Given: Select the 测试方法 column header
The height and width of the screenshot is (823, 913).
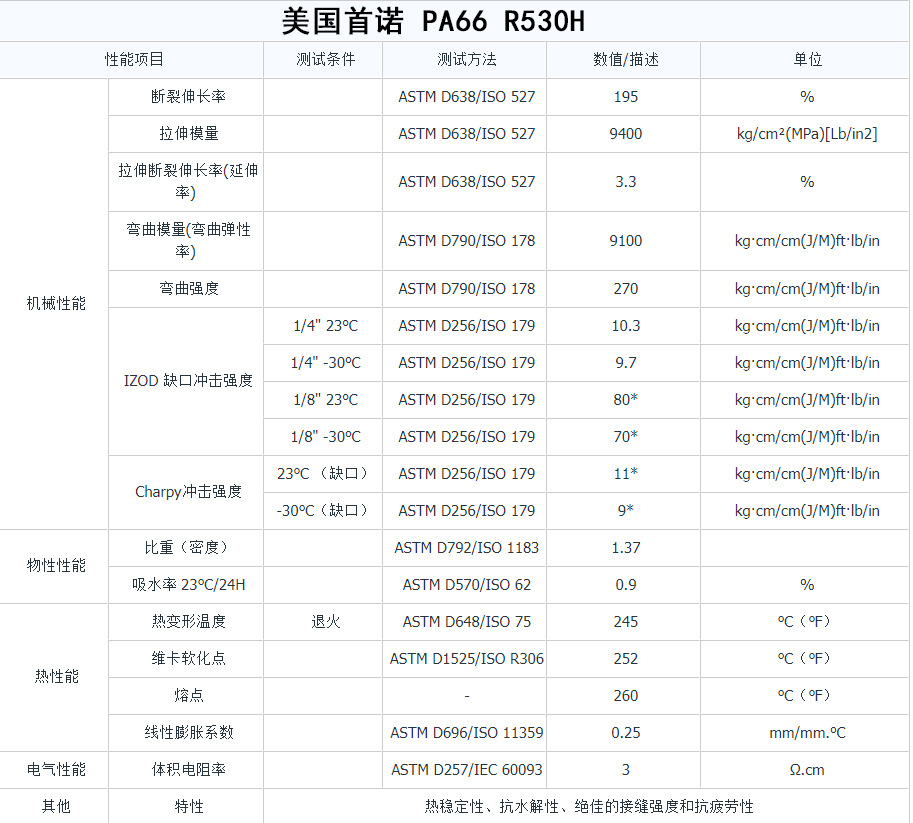Looking at the screenshot, I should click(466, 60).
